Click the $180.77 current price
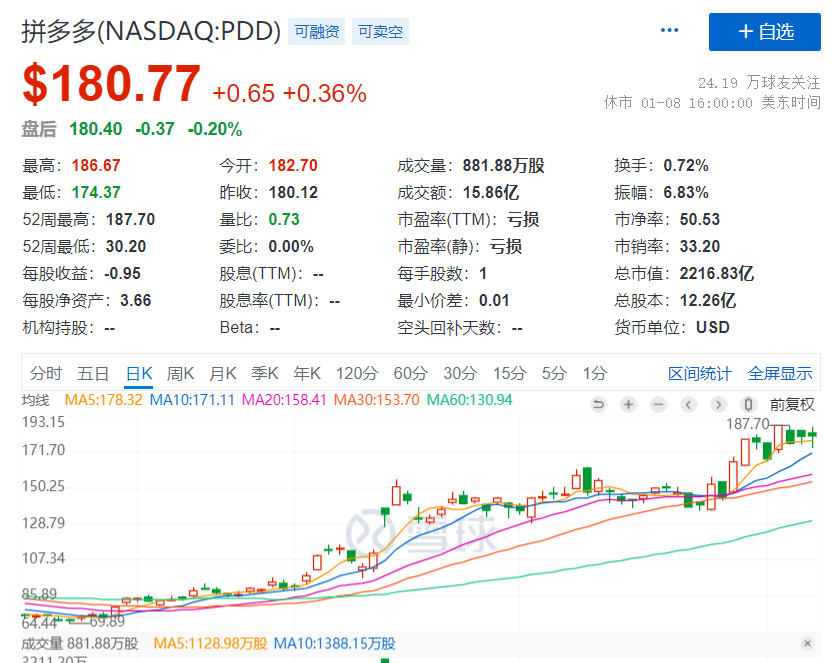This screenshot has width=840, height=663. [x=111, y=84]
